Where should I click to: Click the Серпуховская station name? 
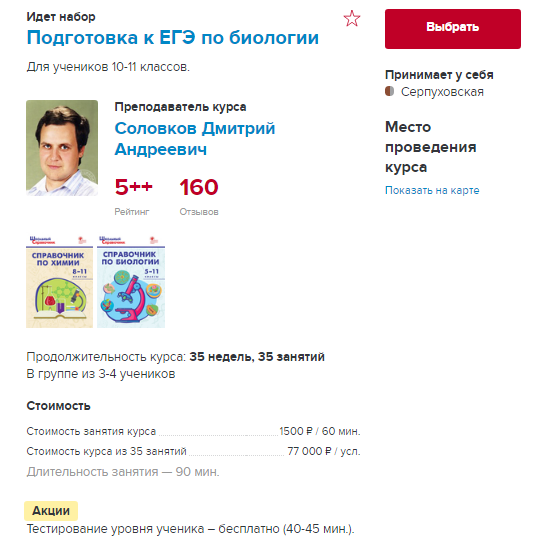pos(442,92)
